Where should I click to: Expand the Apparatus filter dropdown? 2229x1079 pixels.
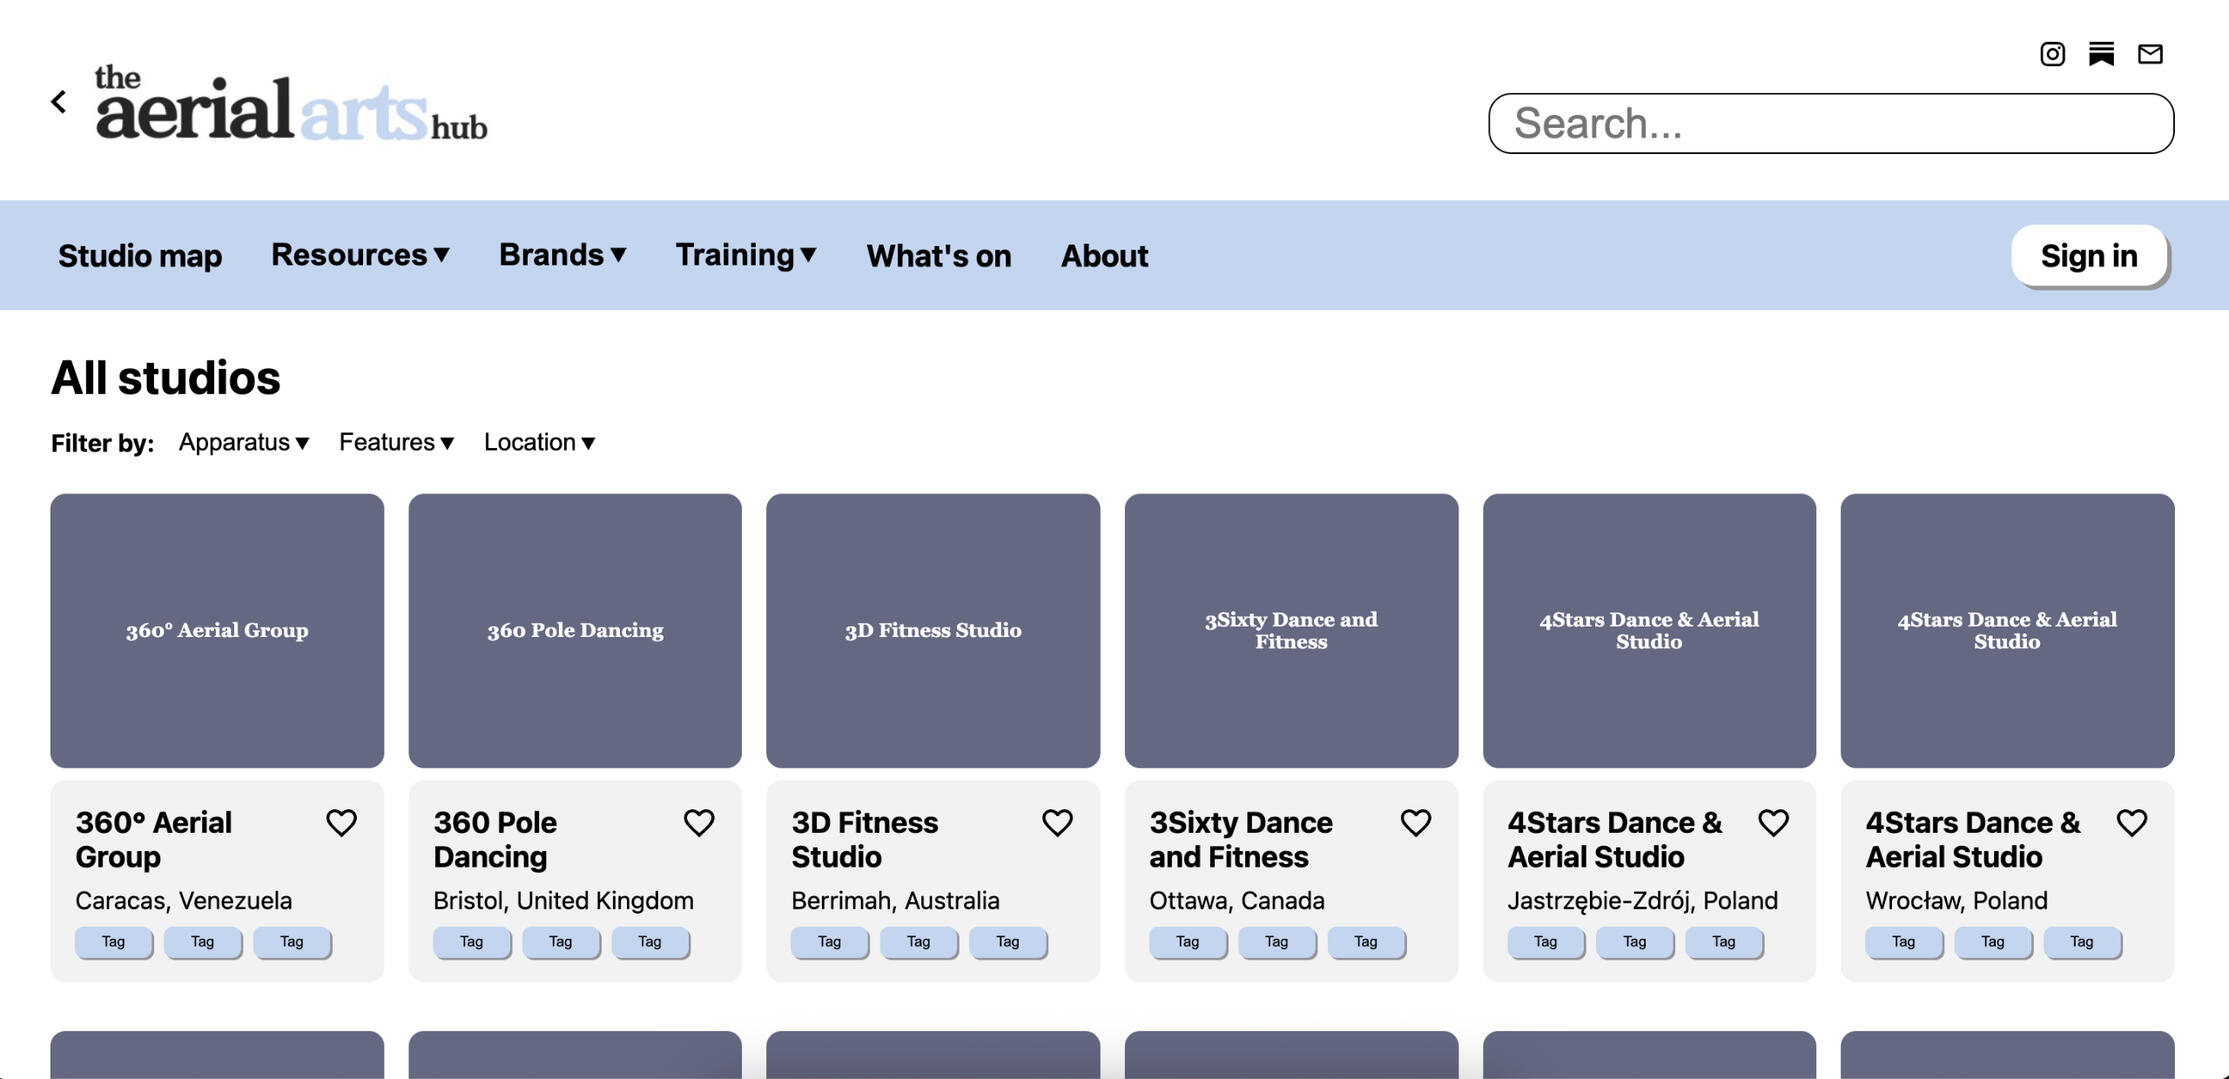(x=244, y=442)
